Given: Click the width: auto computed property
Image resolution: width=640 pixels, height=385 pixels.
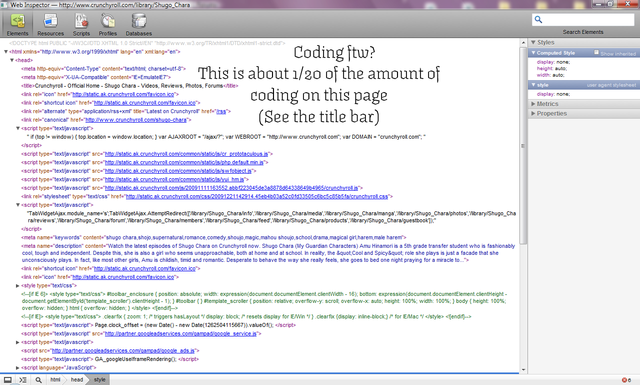Looking at the screenshot, I should [551, 75].
